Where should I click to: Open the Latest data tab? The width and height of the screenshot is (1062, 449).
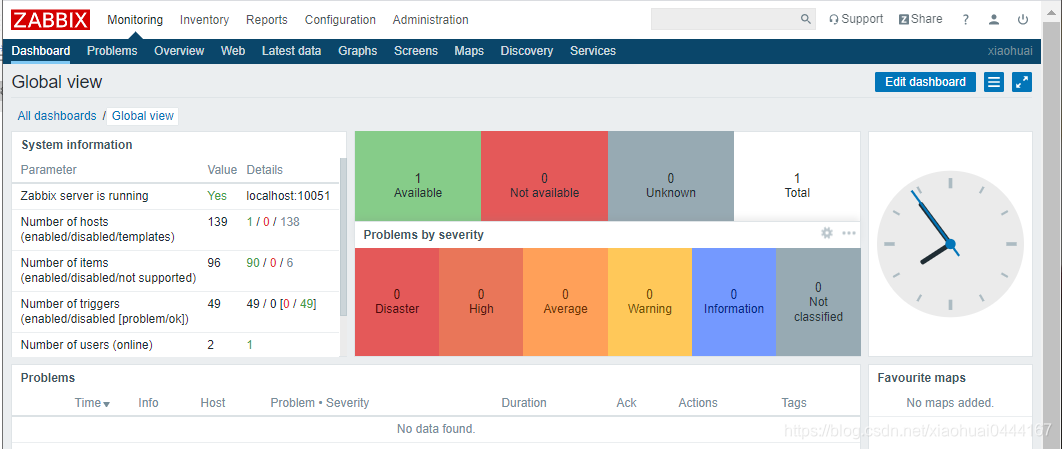(x=291, y=51)
